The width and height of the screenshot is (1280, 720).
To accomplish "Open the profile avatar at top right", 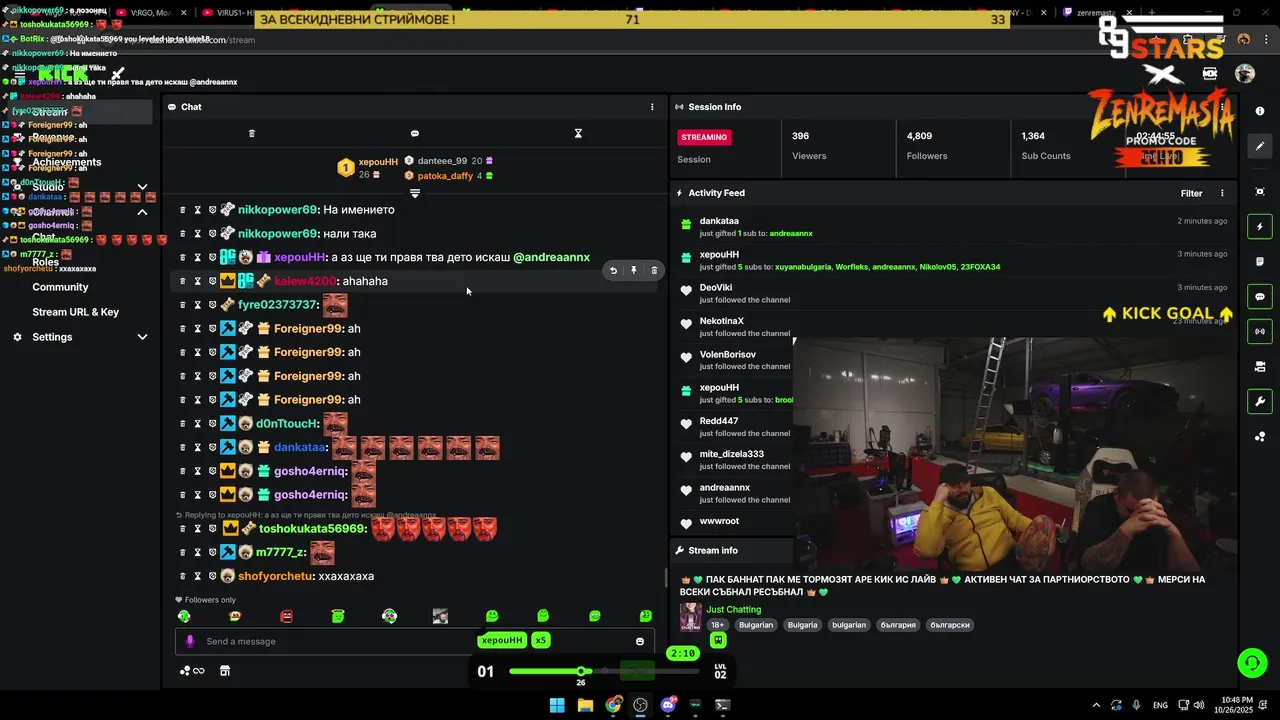I will (1245, 73).
